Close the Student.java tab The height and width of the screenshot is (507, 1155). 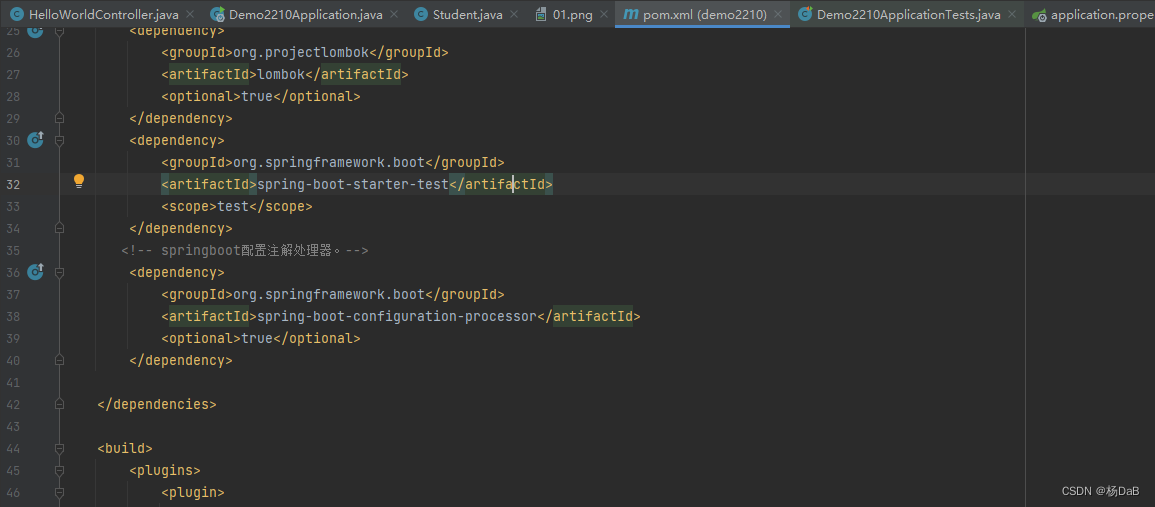click(516, 15)
